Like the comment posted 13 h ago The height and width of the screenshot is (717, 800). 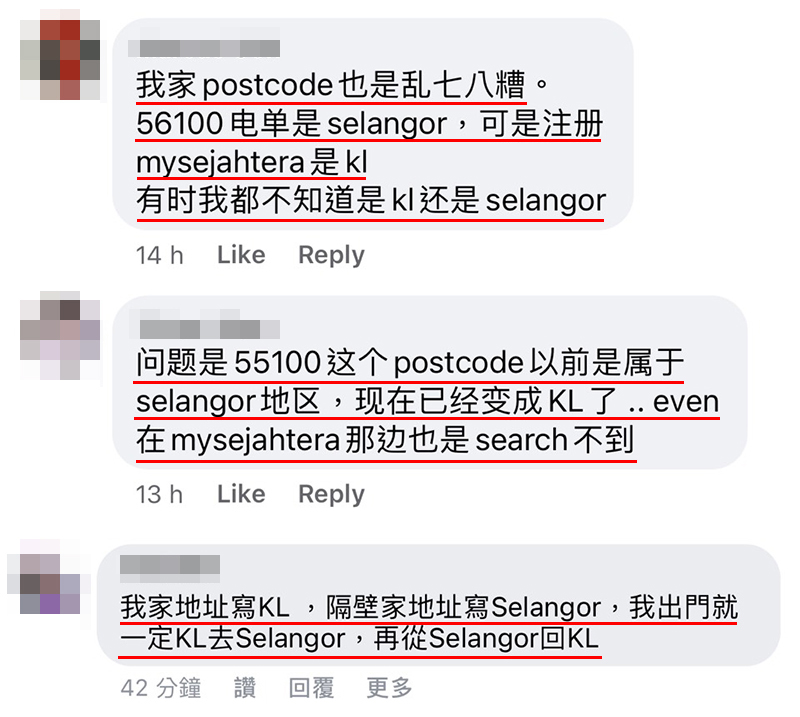(x=241, y=494)
